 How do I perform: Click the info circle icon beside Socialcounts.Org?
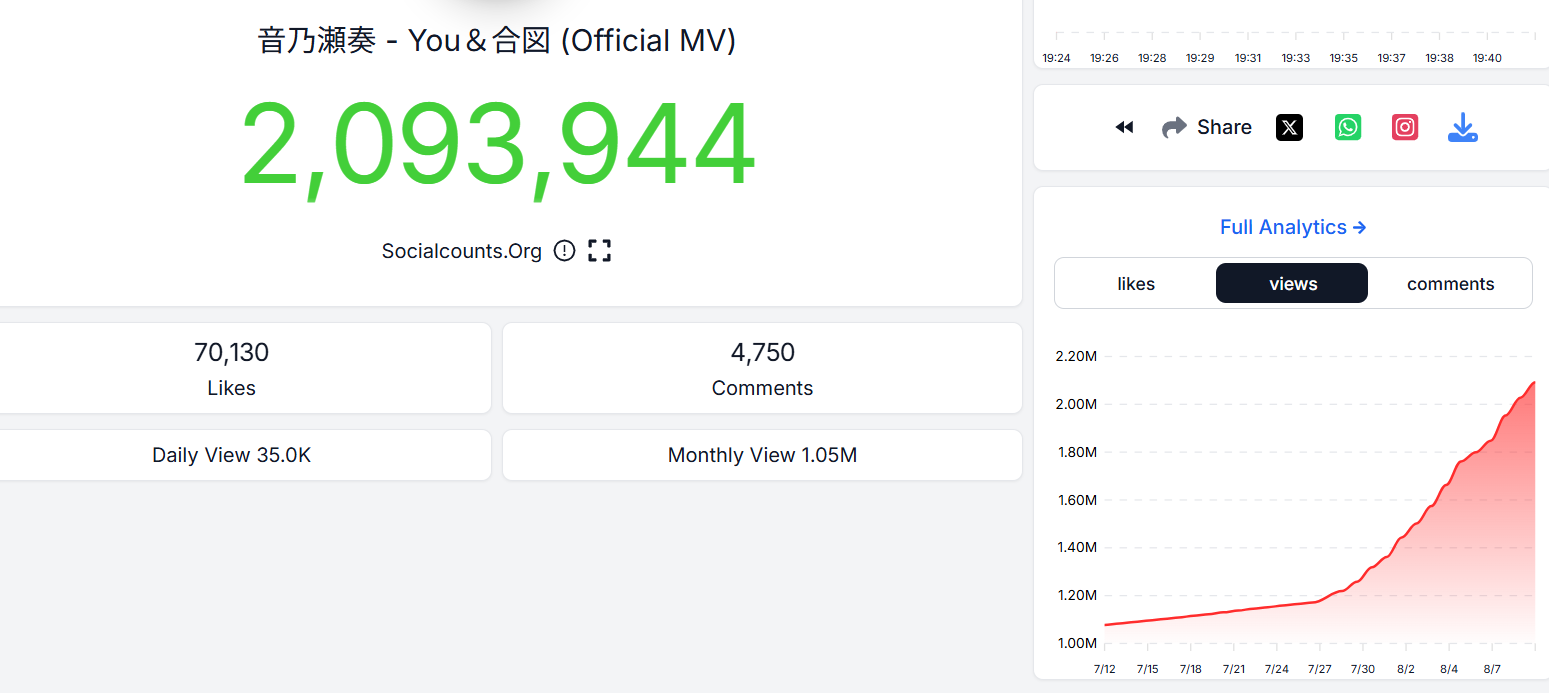[x=565, y=251]
